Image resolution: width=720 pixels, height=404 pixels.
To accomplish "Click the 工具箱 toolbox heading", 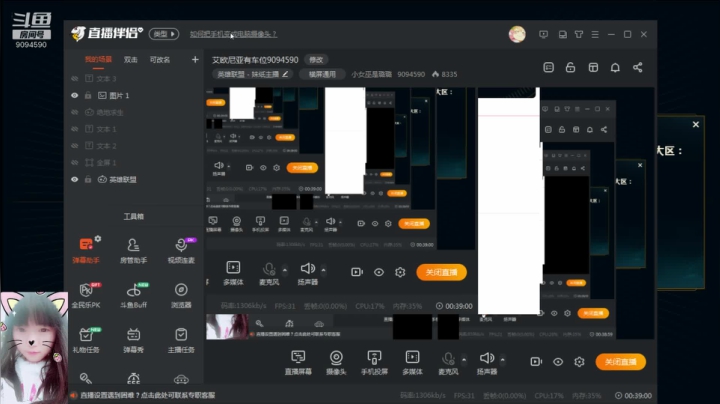I will coord(134,216).
